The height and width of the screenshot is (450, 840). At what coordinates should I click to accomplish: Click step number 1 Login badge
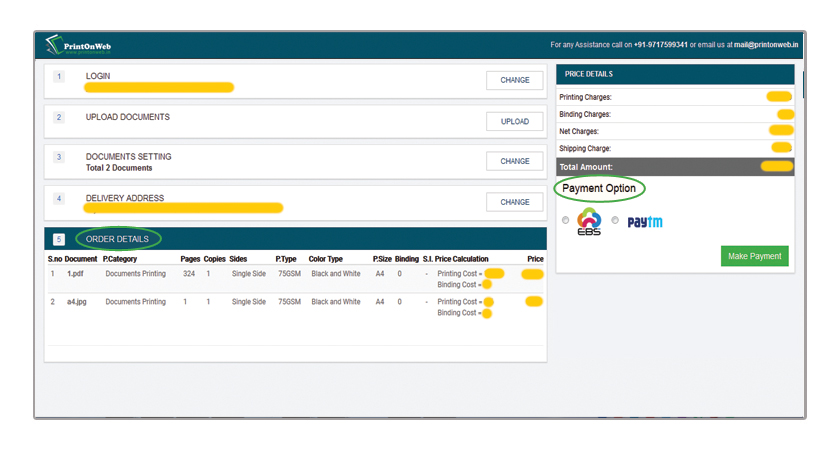pos(59,77)
